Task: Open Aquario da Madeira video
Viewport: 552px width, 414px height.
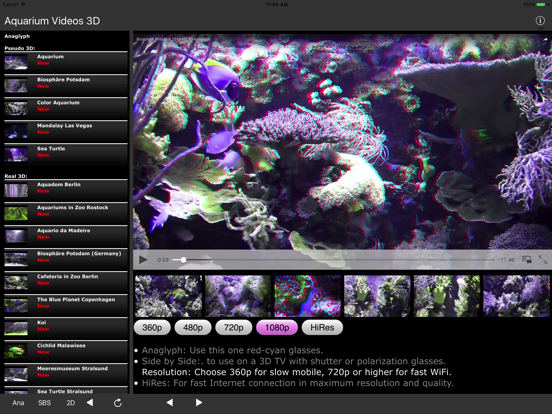Action: click(x=66, y=237)
